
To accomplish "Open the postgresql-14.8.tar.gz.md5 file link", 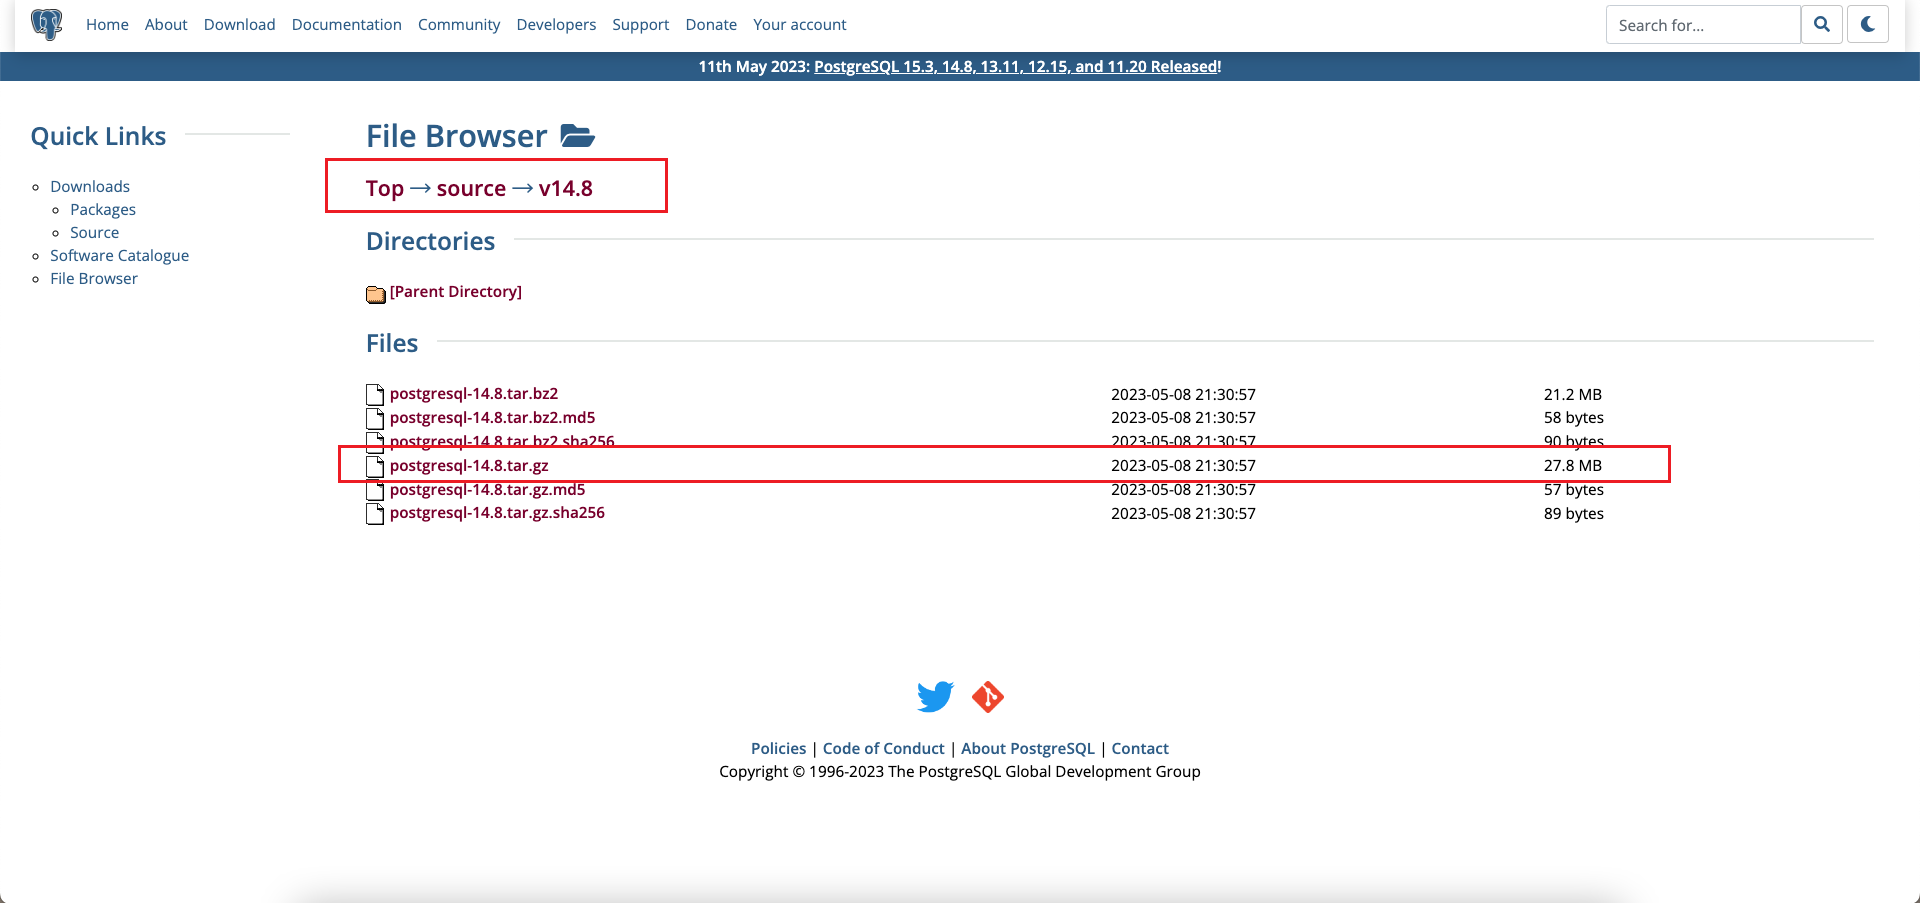I will pos(488,489).
